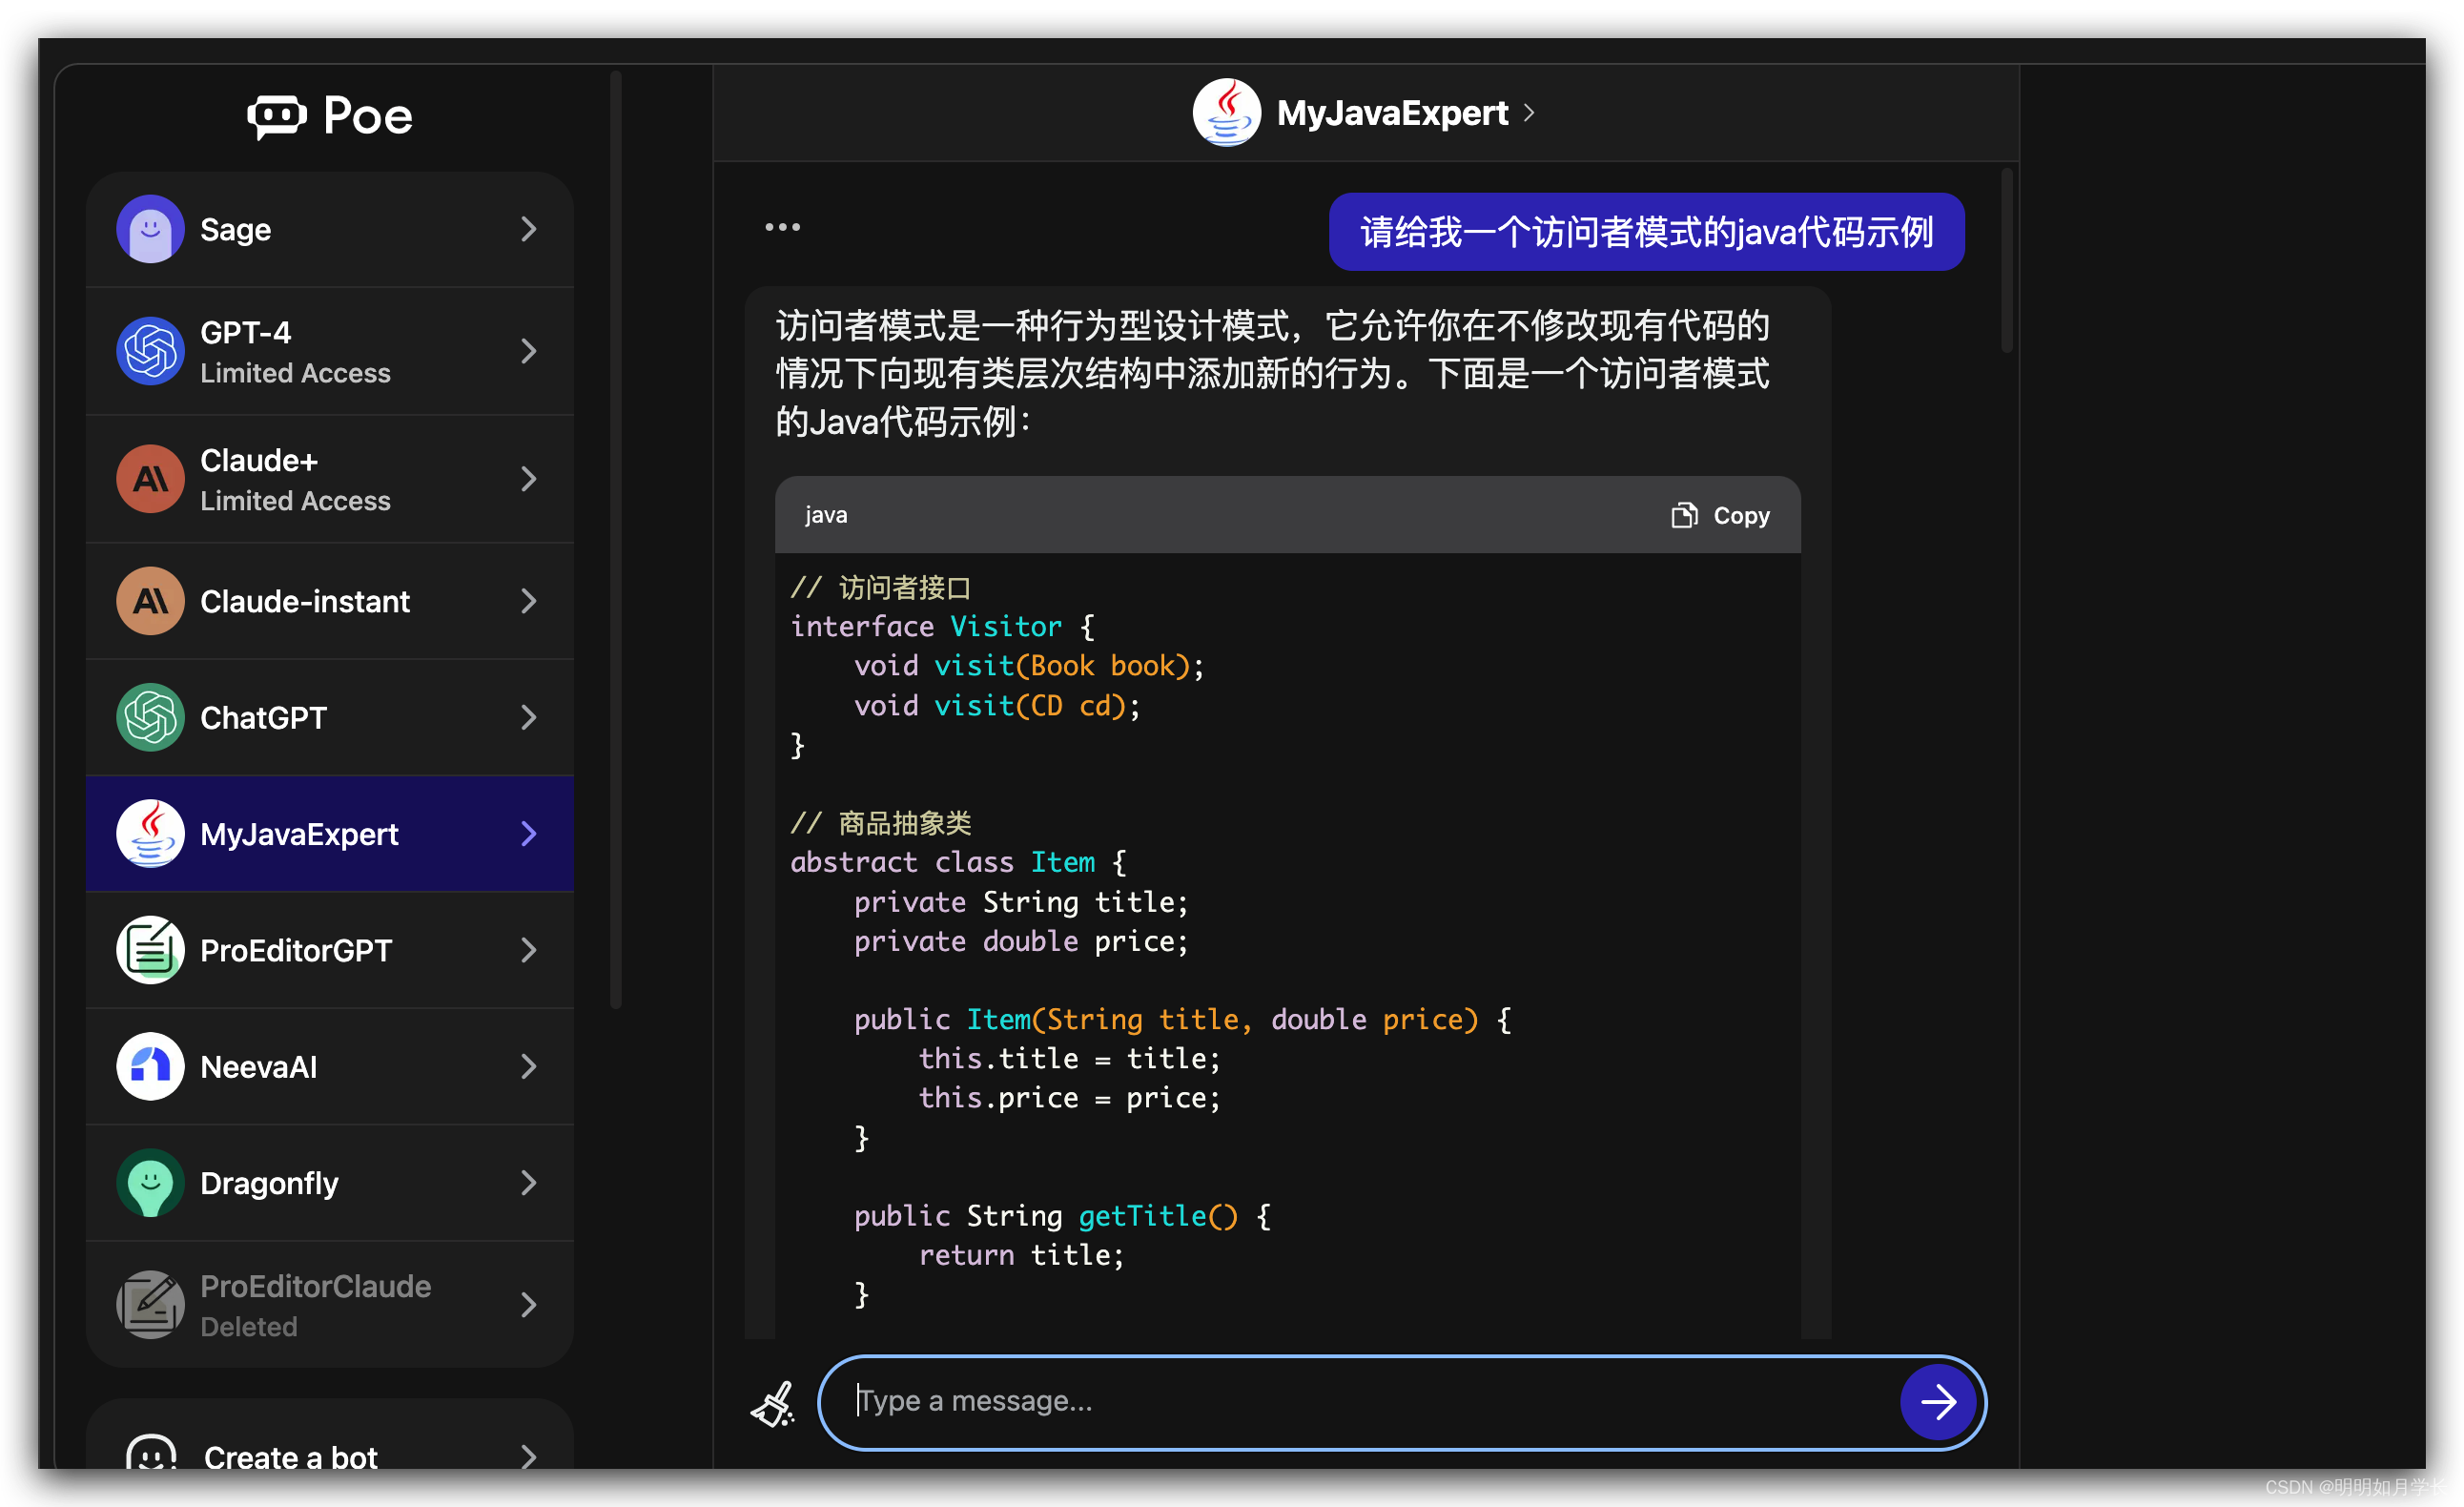Select the ChatGPT chat label
This screenshot has height=1507, width=2464.
coord(263,717)
